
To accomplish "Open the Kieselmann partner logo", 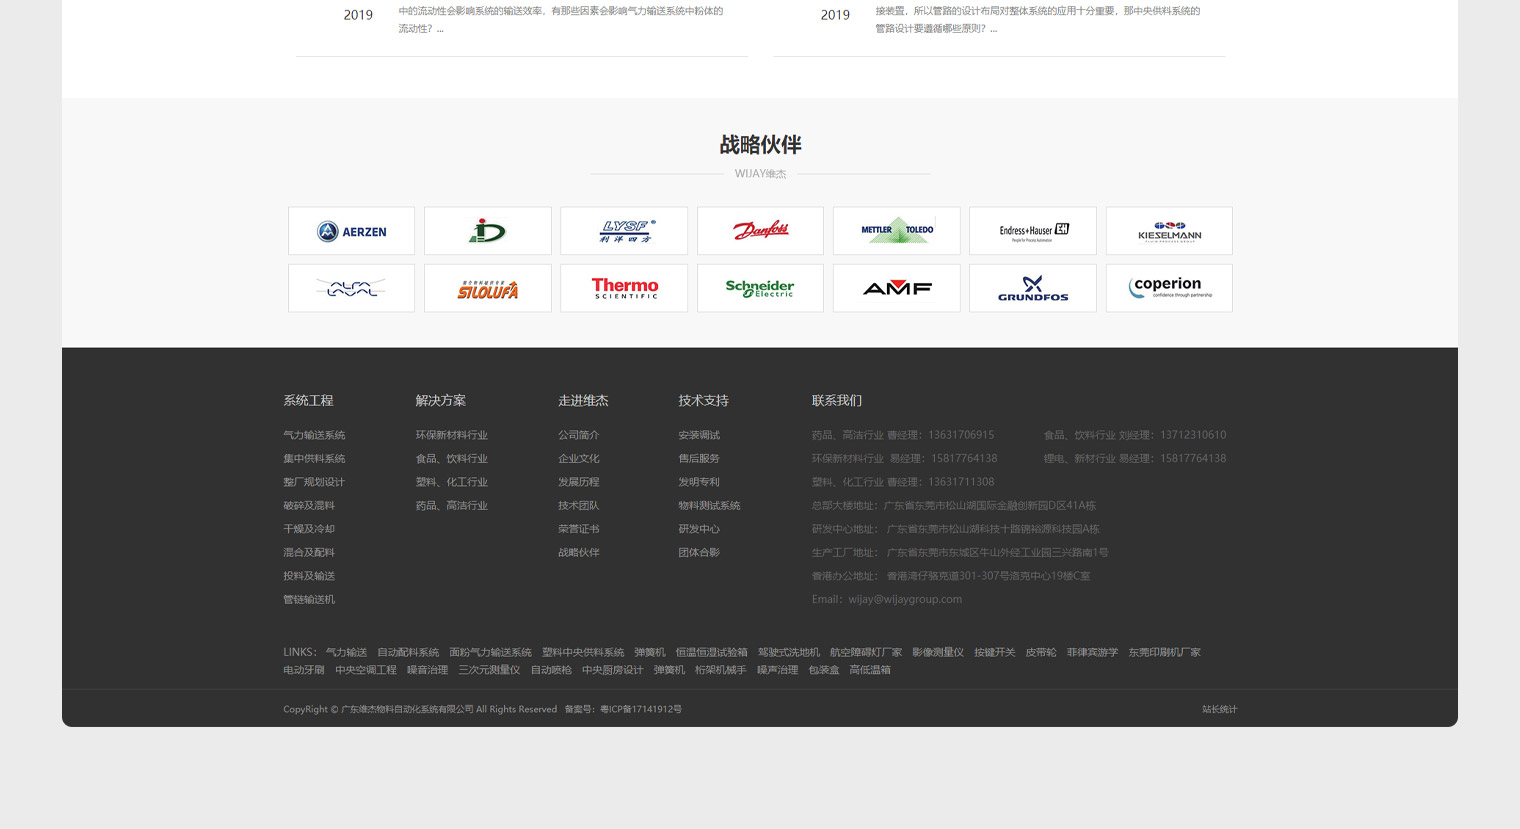I will 1169,231.
